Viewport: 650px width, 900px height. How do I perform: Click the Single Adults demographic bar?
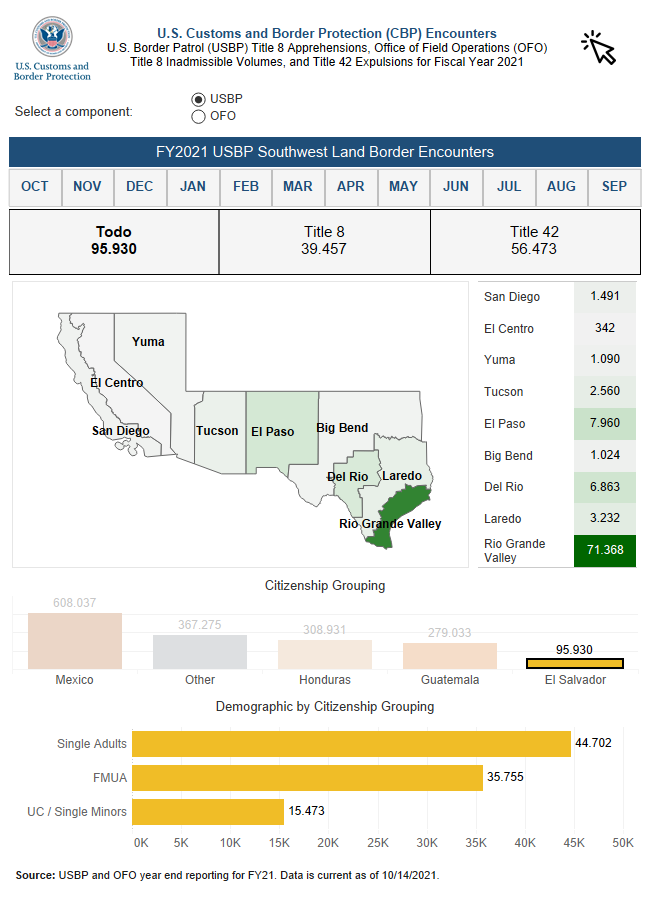(351, 744)
